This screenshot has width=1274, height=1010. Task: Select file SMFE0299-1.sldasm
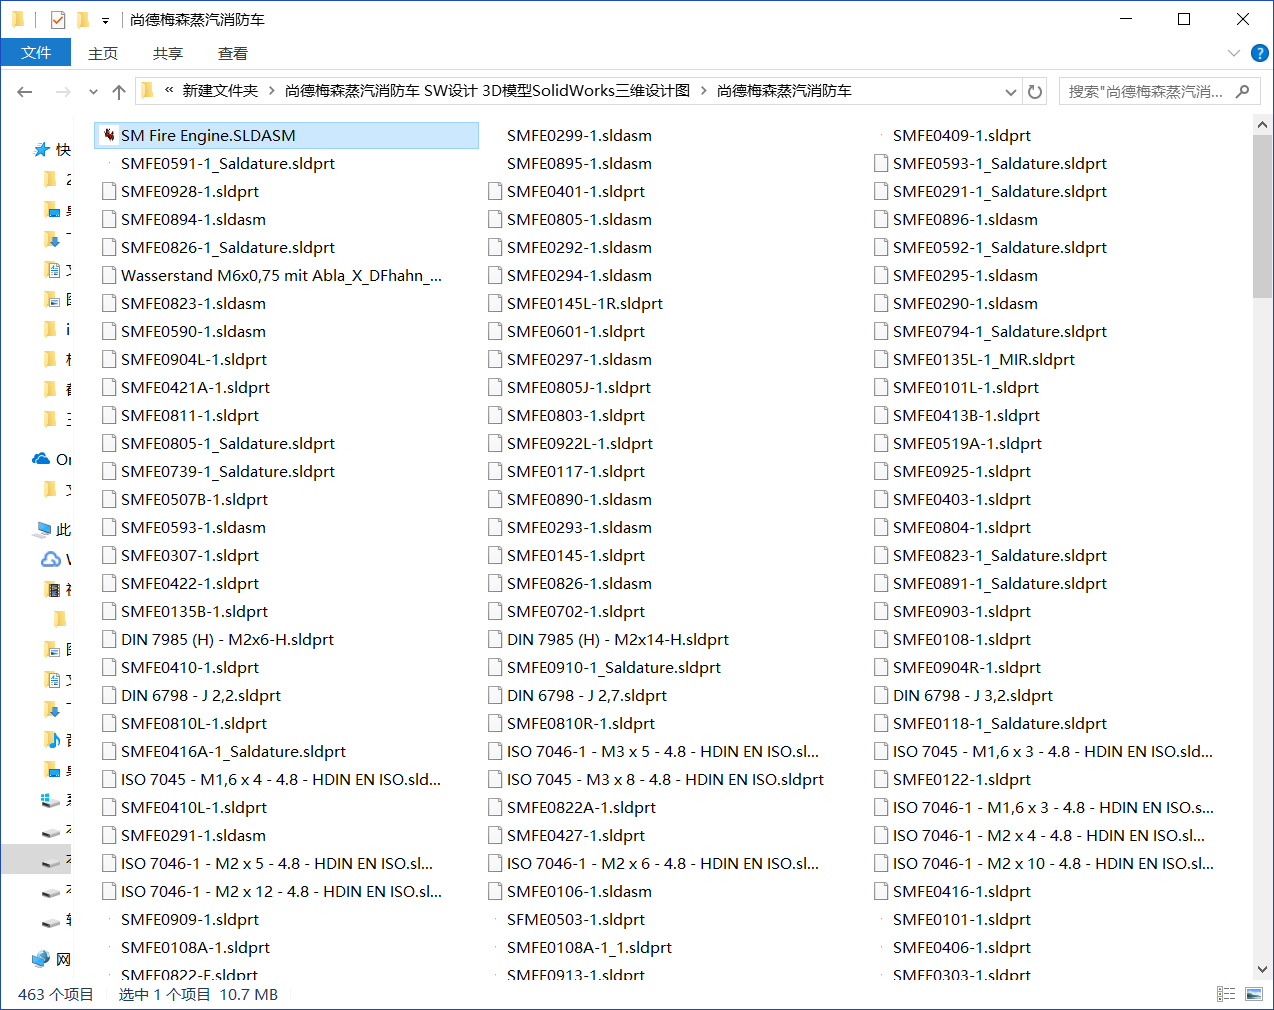(x=579, y=135)
